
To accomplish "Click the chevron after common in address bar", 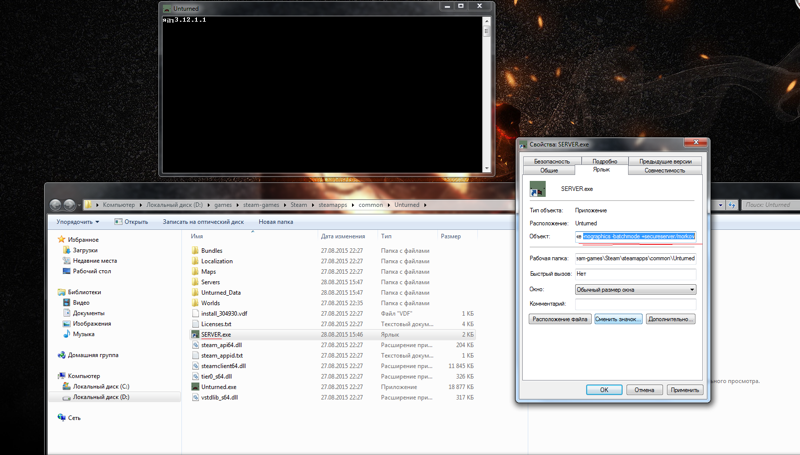I will 388,205.
